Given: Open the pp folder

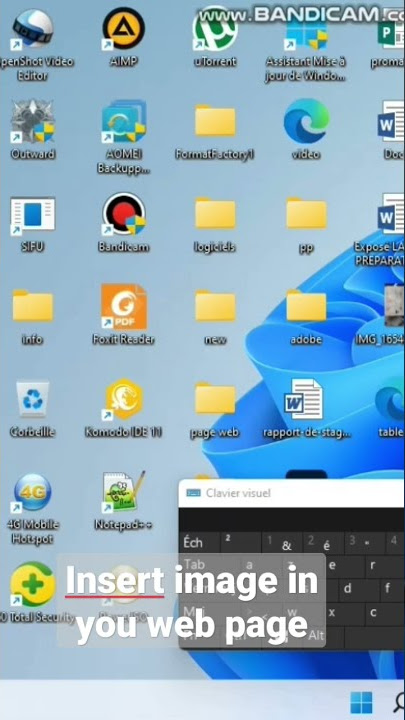Looking at the screenshot, I should pyautogui.click(x=306, y=214).
